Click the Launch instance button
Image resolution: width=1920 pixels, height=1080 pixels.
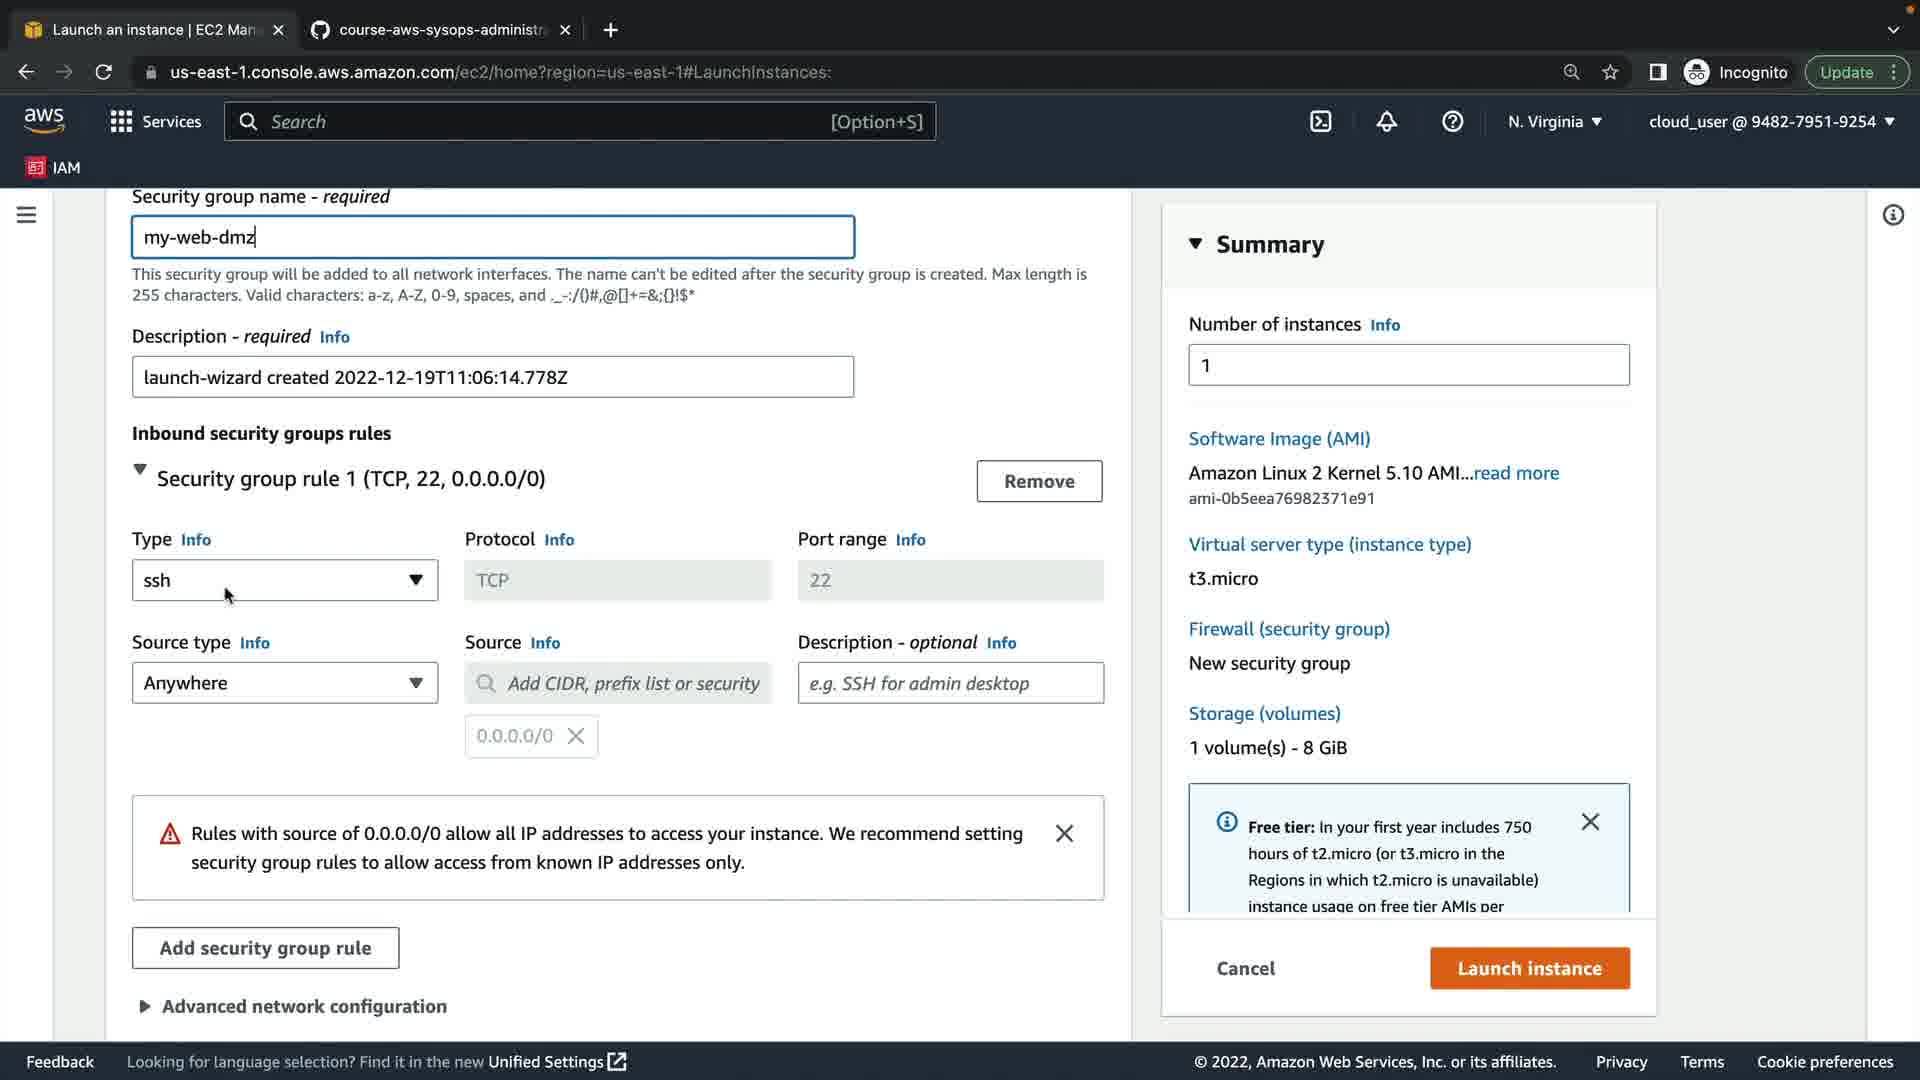coord(1529,968)
